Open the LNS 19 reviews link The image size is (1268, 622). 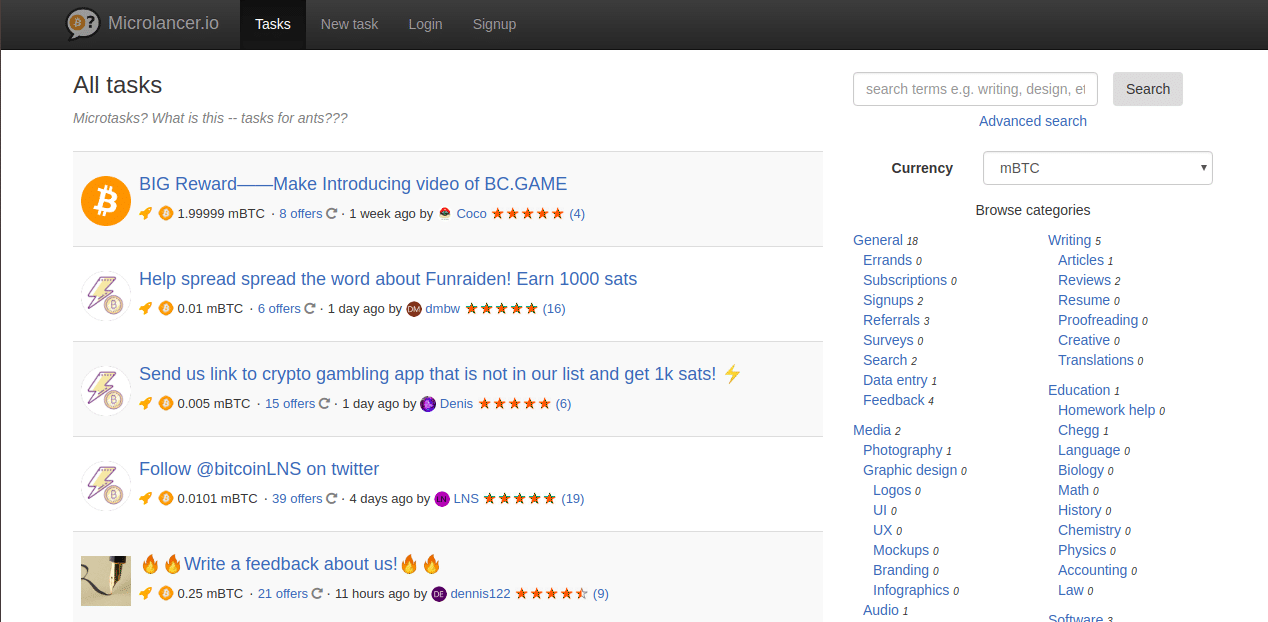tap(573, 498)
